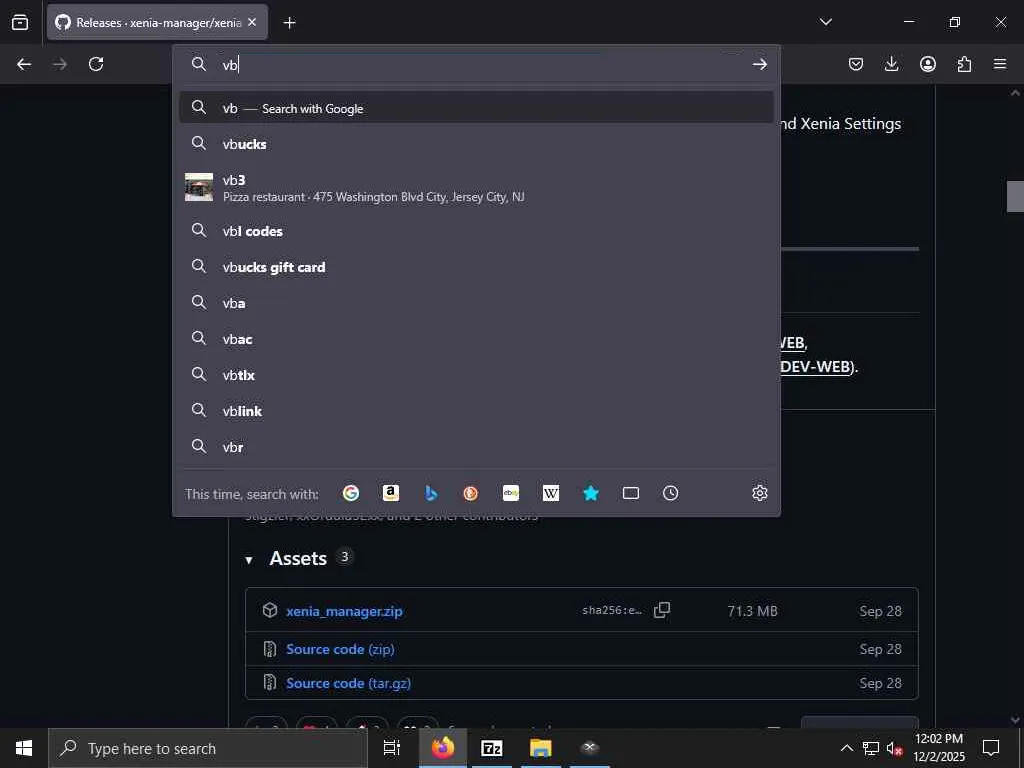Image resolution: width=1024 pixels, height=768 pixels.
Task: Open the Firefox account menu
Action: [x=927, y=64]
